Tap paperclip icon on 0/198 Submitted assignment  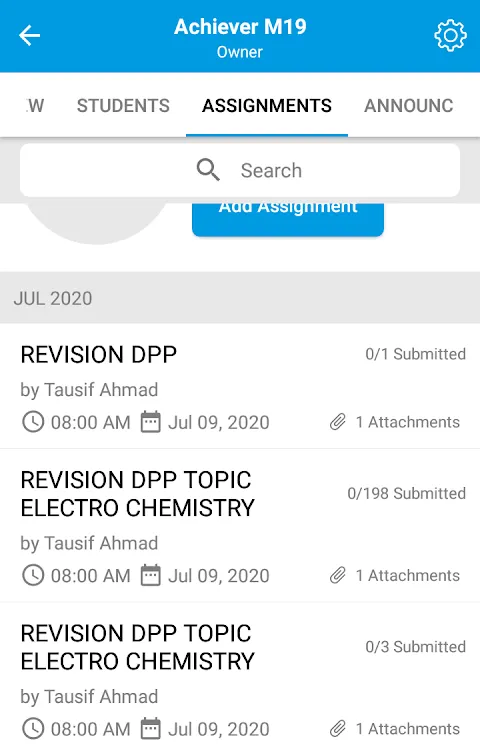click(338, 575)
